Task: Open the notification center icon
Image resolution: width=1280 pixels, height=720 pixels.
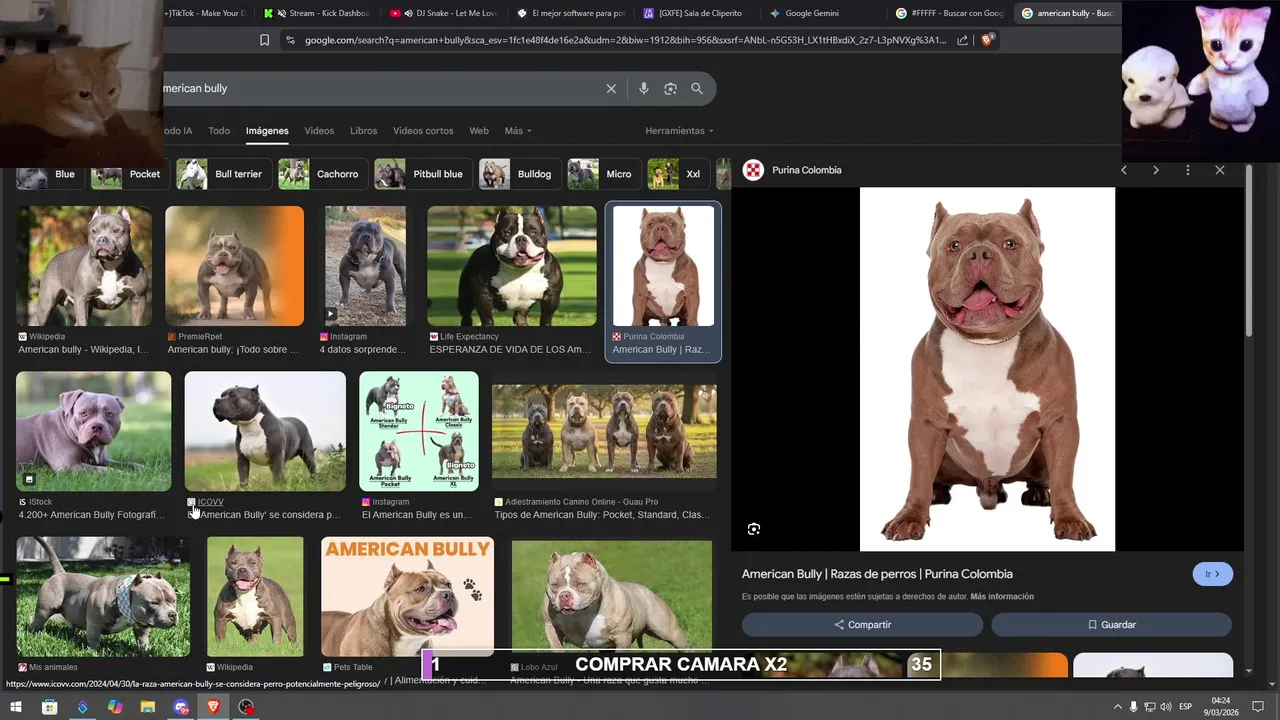Action: tap(1259, 707)
